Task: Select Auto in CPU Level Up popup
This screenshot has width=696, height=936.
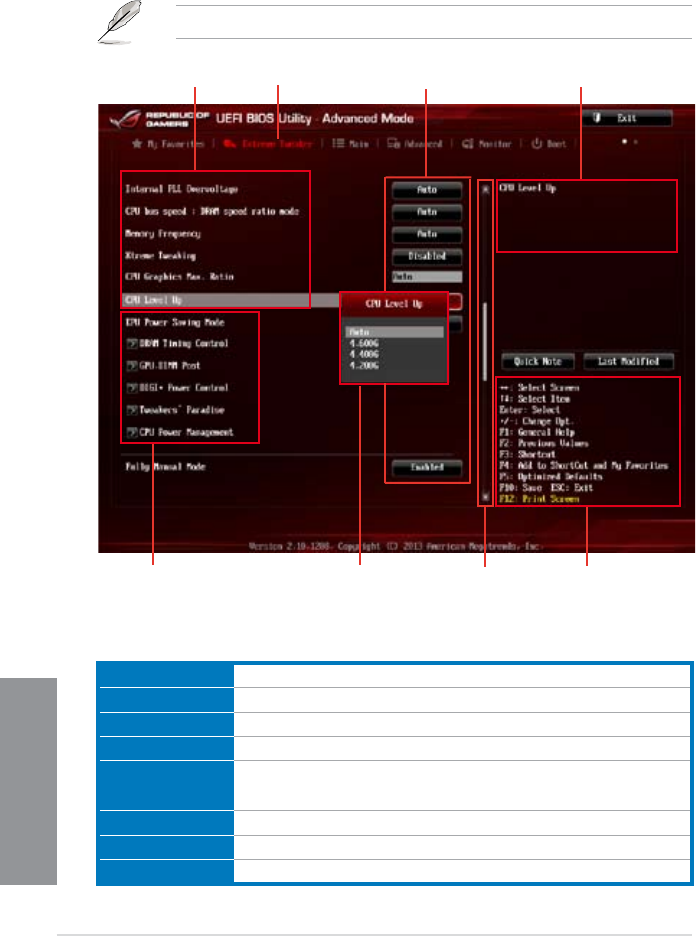Action: pos(394,332)
